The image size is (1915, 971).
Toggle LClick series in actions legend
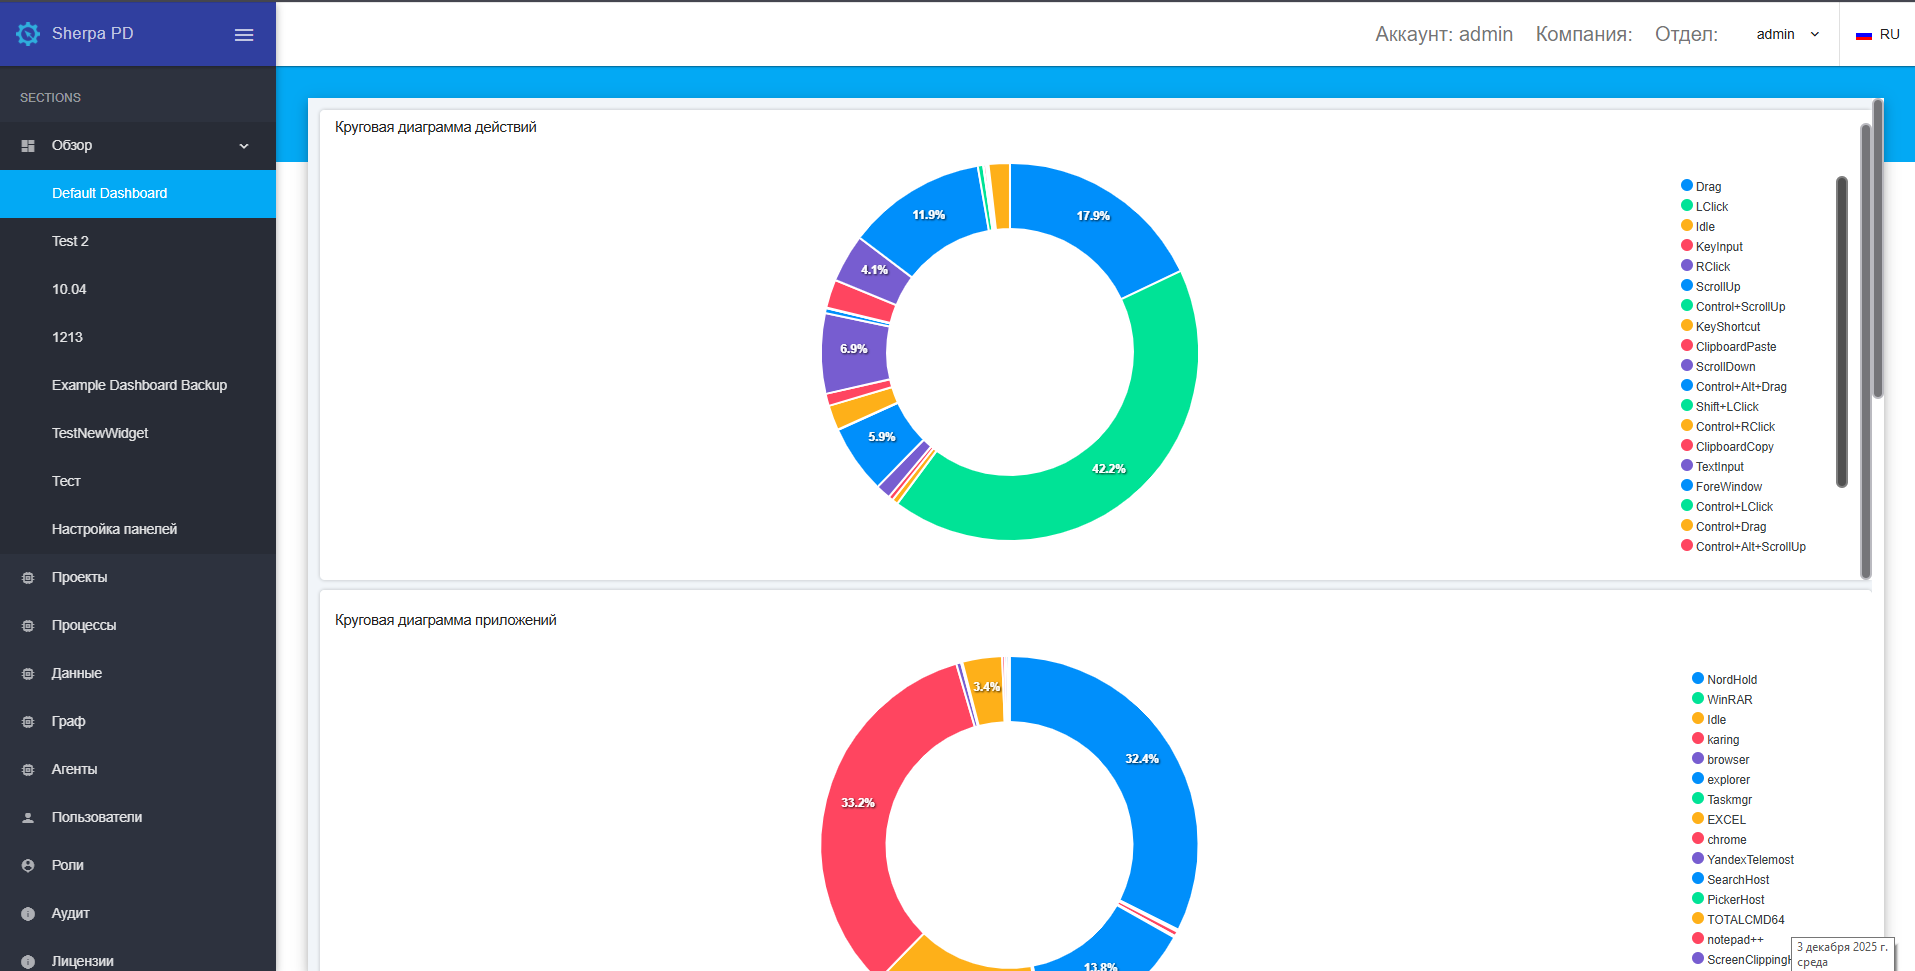coord(1711,207)
